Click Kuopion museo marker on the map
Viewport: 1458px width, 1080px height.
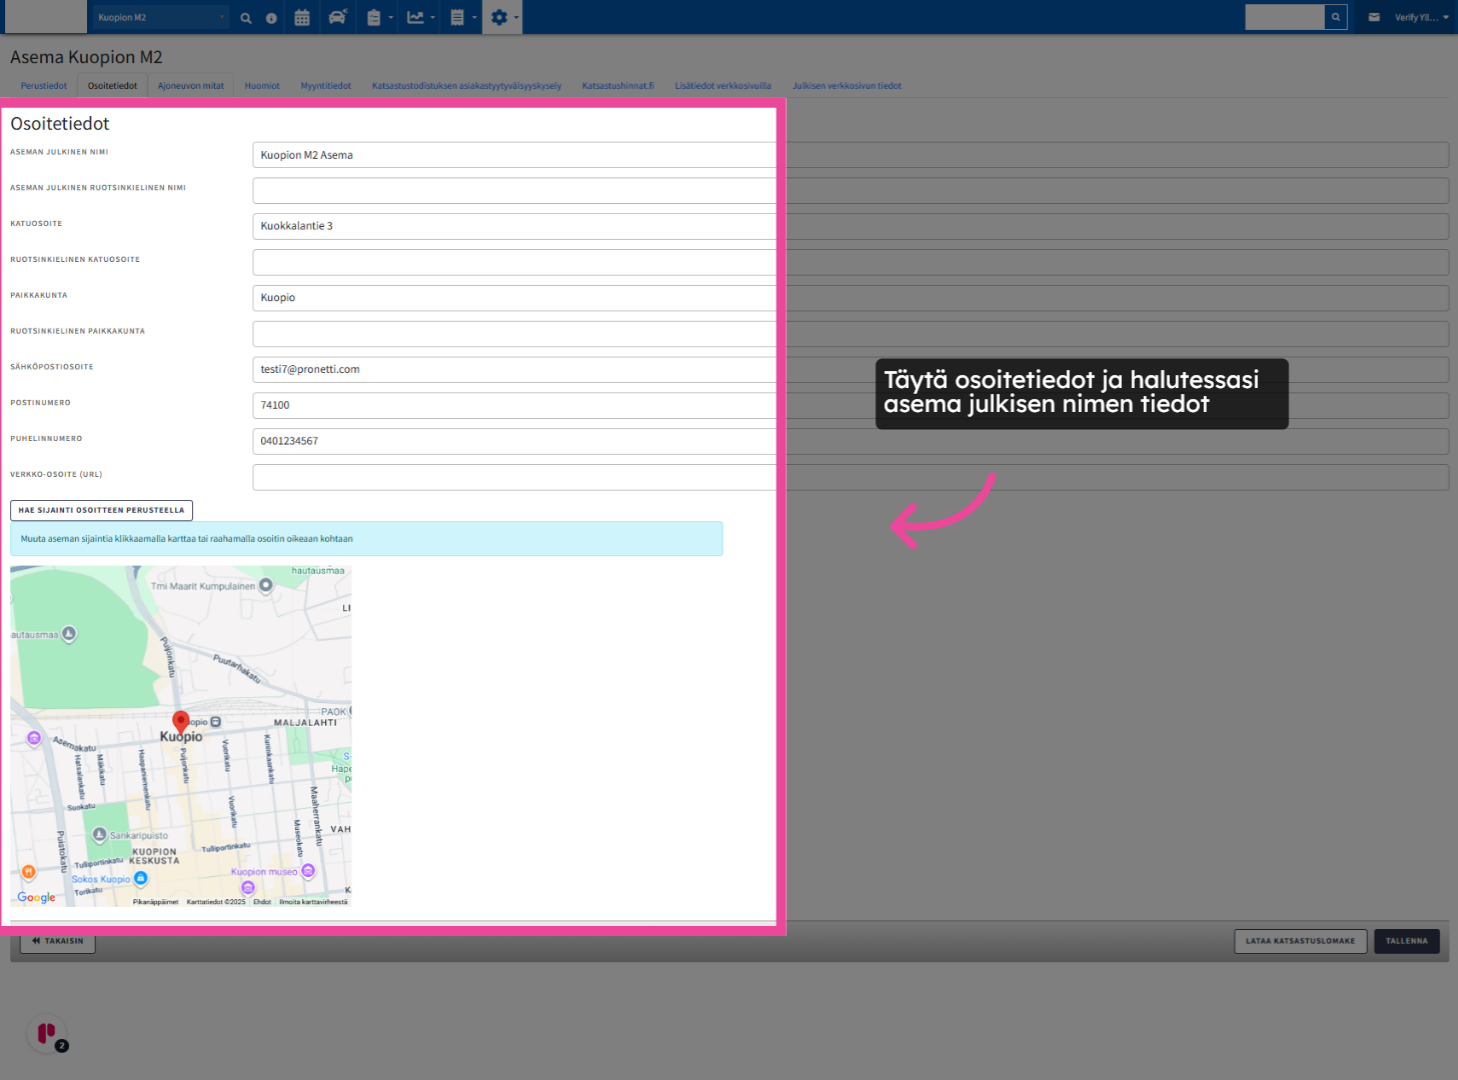coord(308,871)
